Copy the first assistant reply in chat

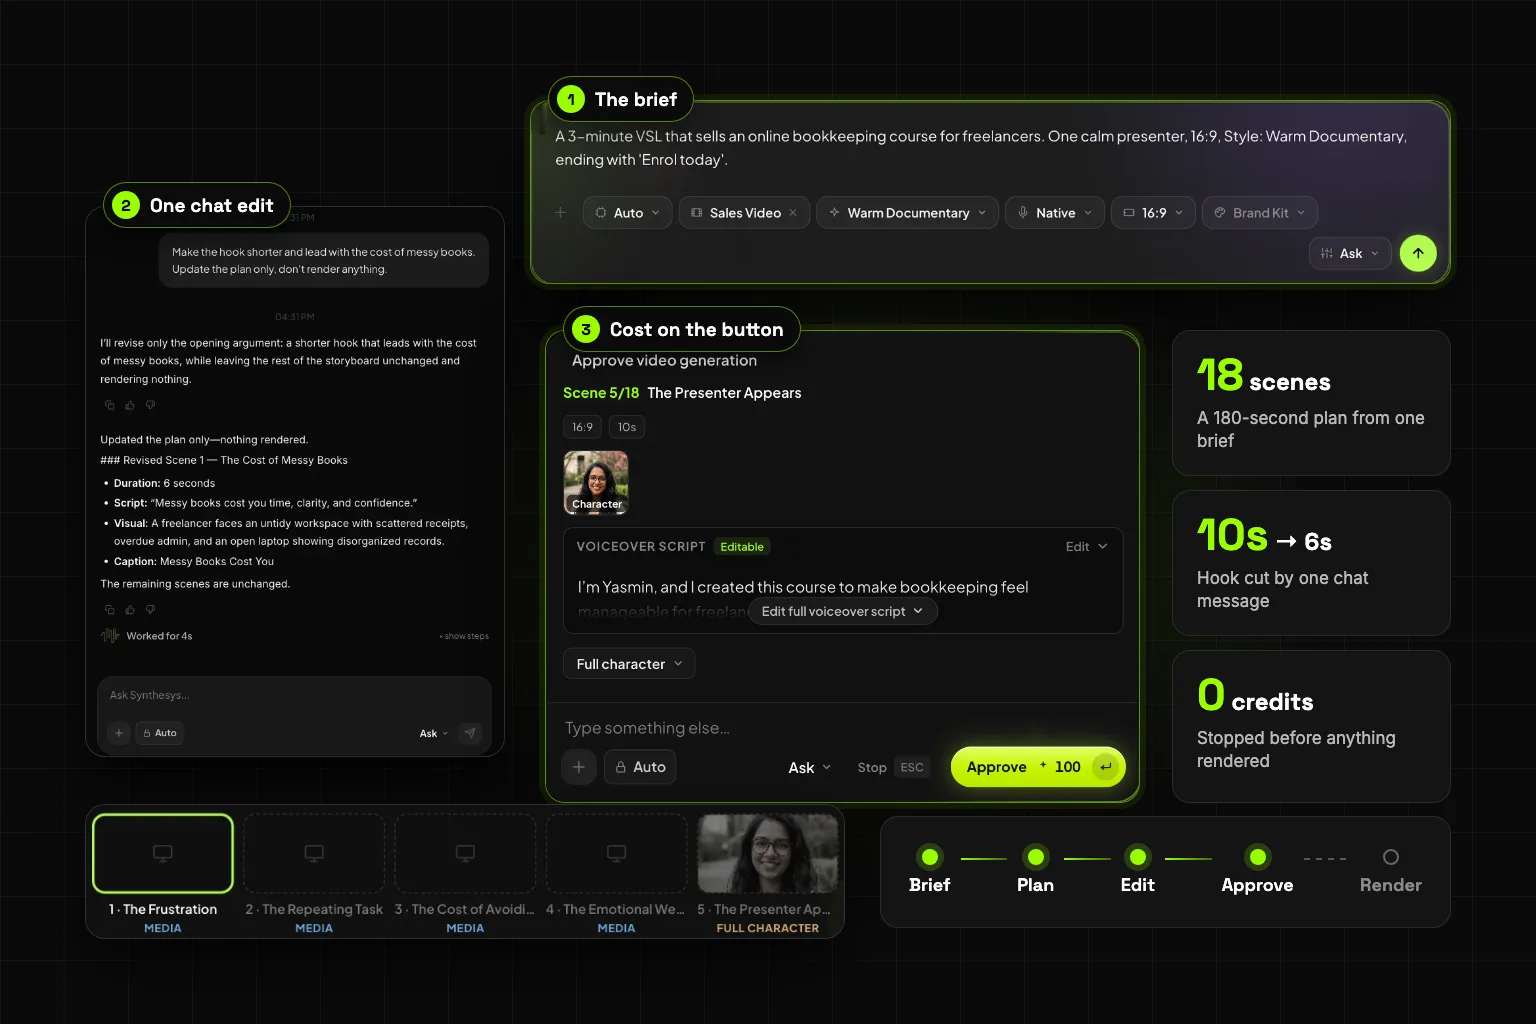click(x=110, y=405)
